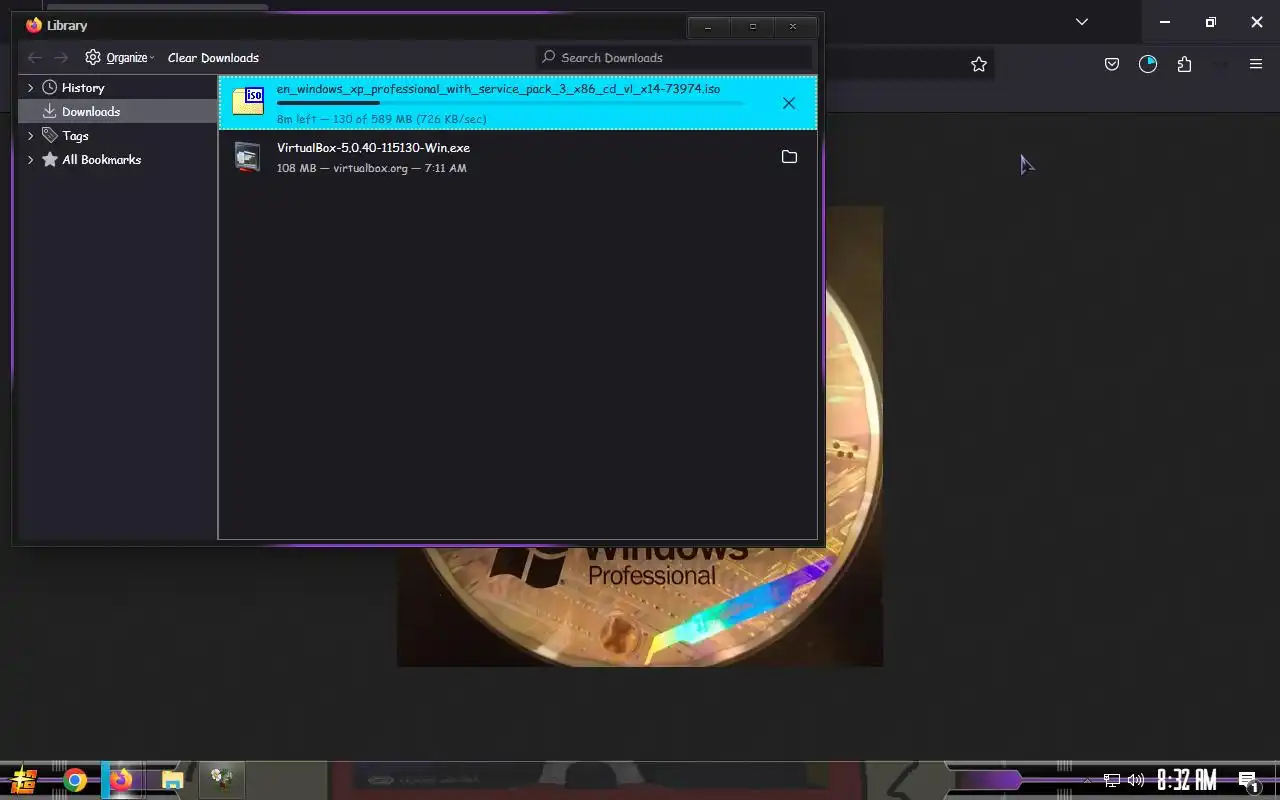
Task: Open the list all tabs dropdown arrow
Action: (1081, 22)
